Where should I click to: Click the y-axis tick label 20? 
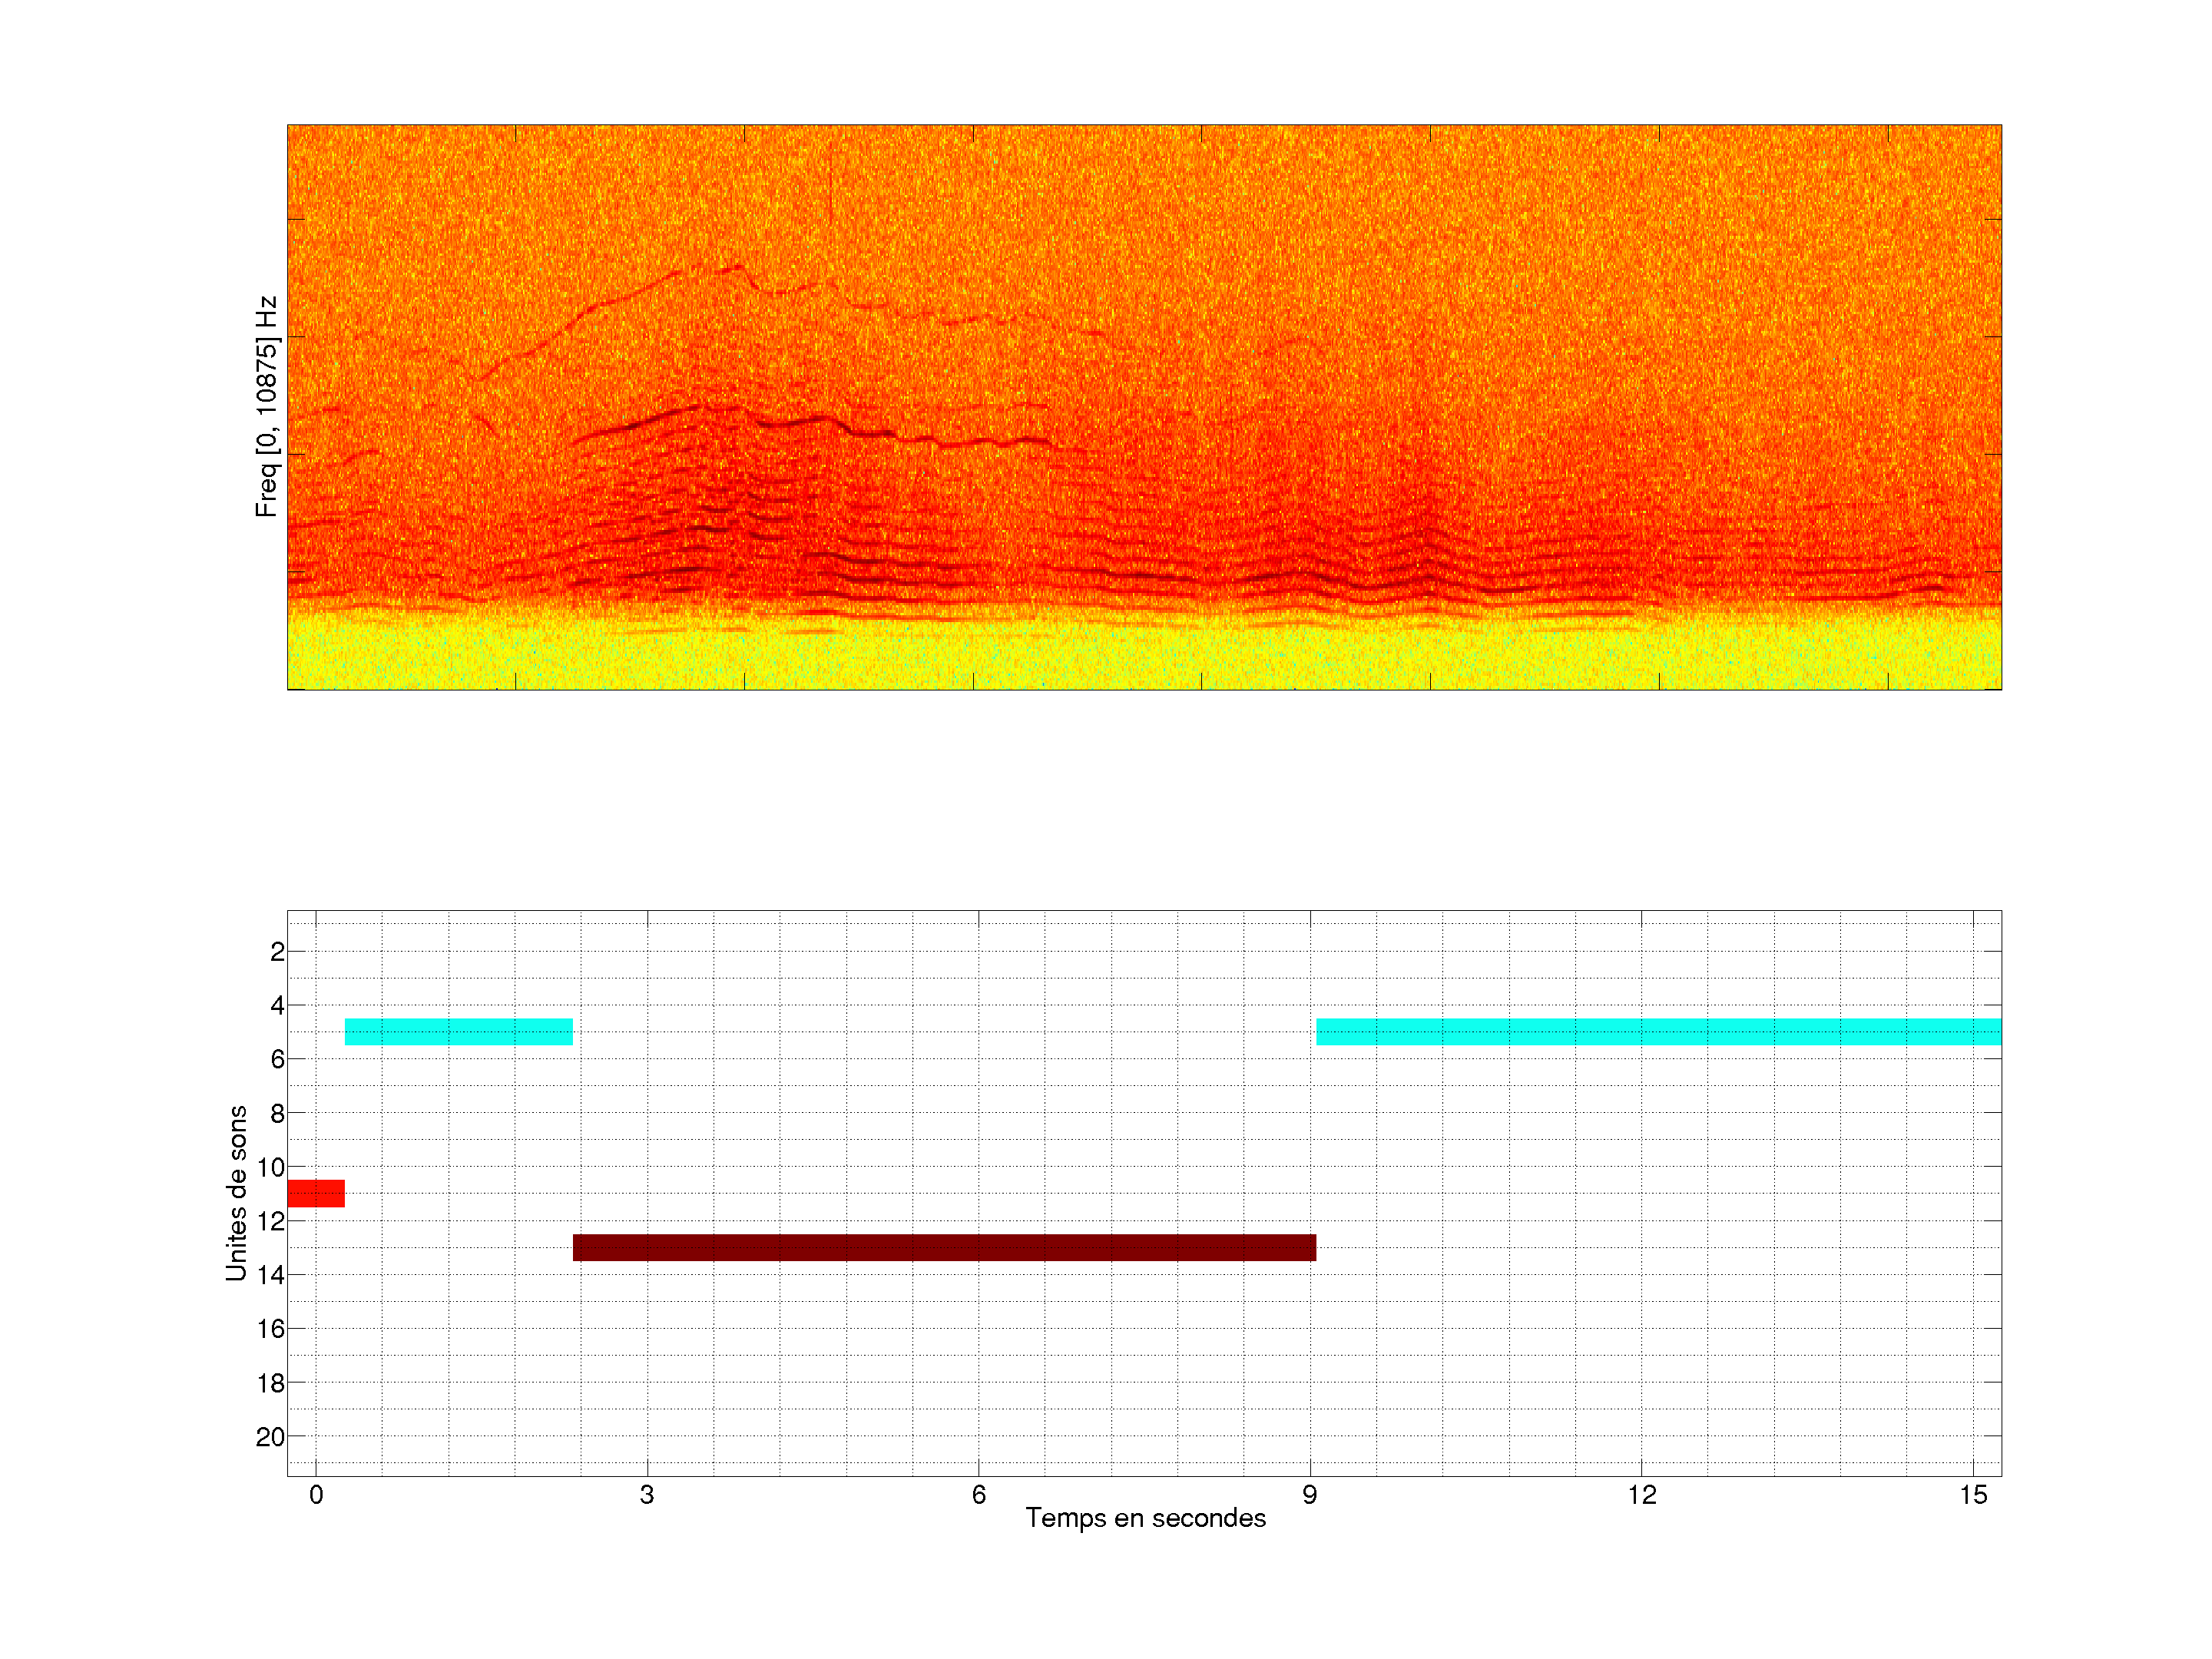click(271, 1437)
